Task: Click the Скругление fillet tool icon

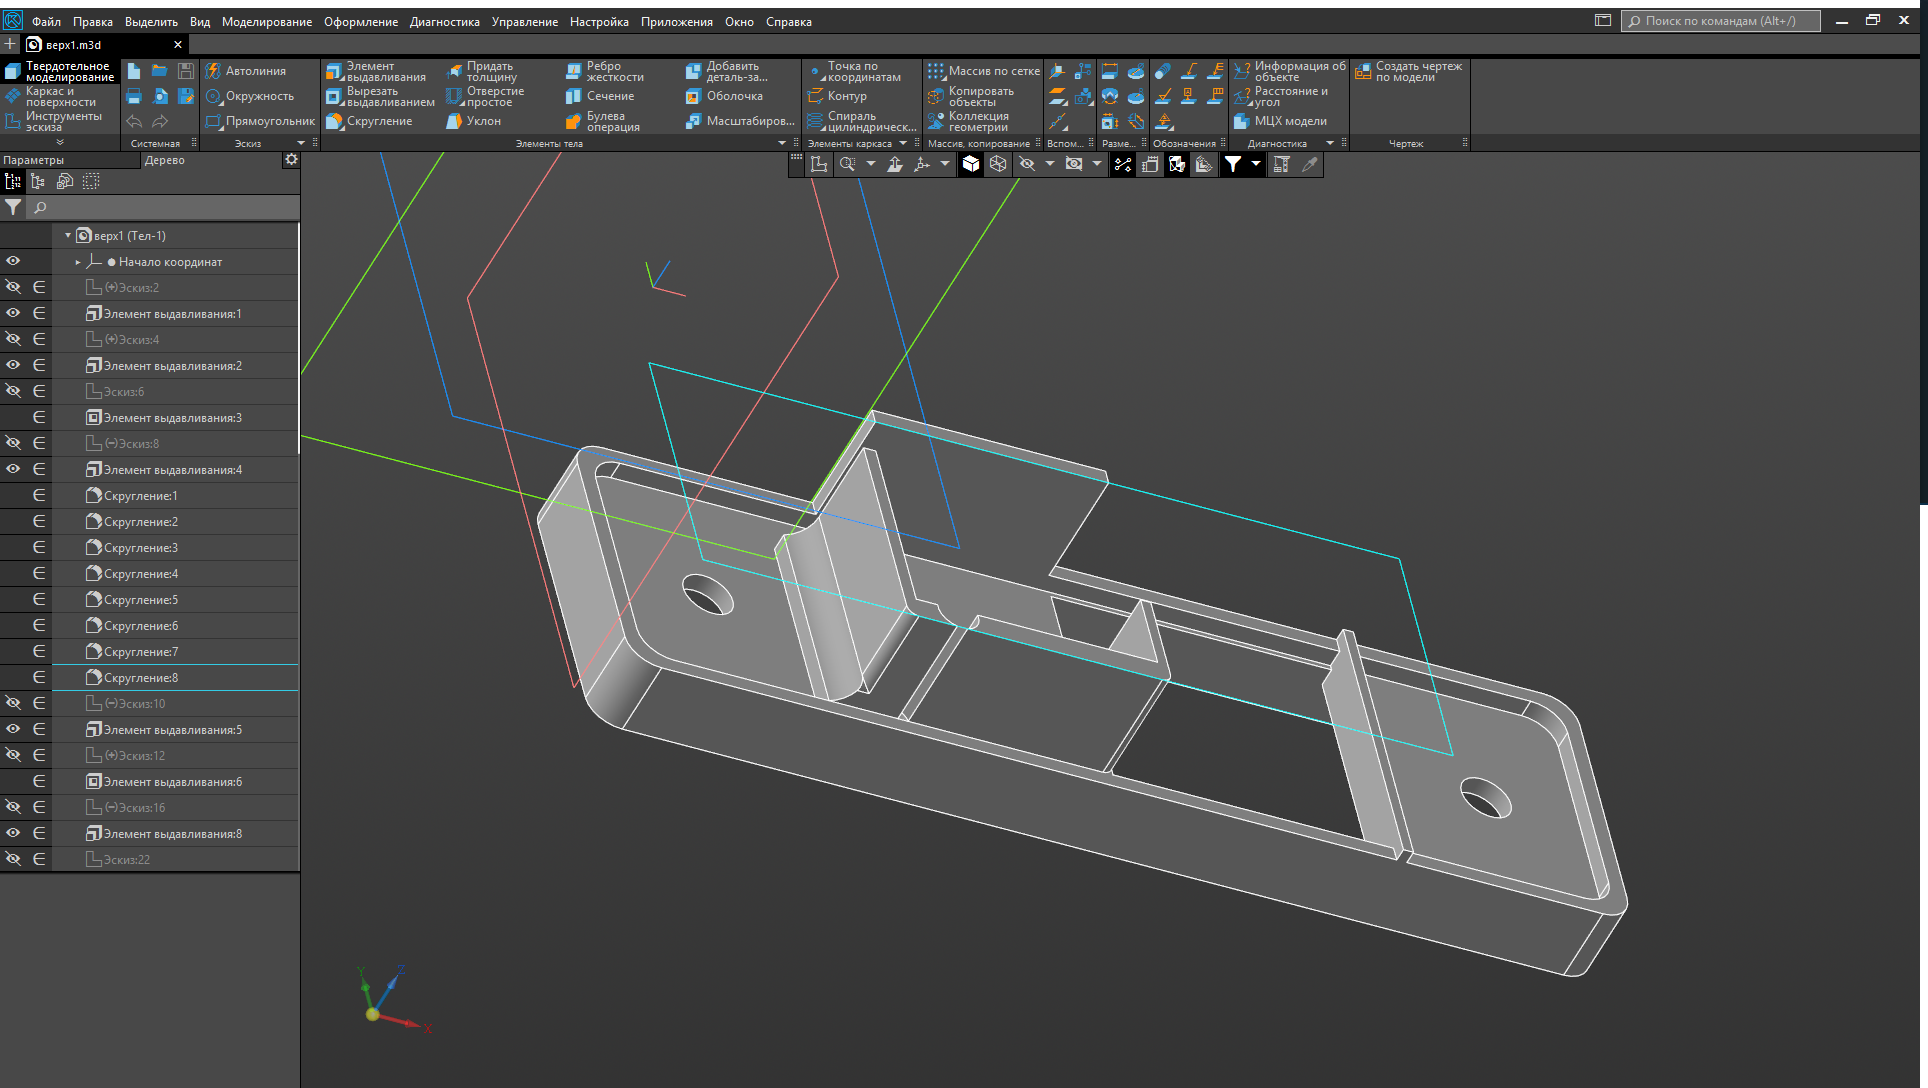Action: pyautogui.click(x=335, y=121)
